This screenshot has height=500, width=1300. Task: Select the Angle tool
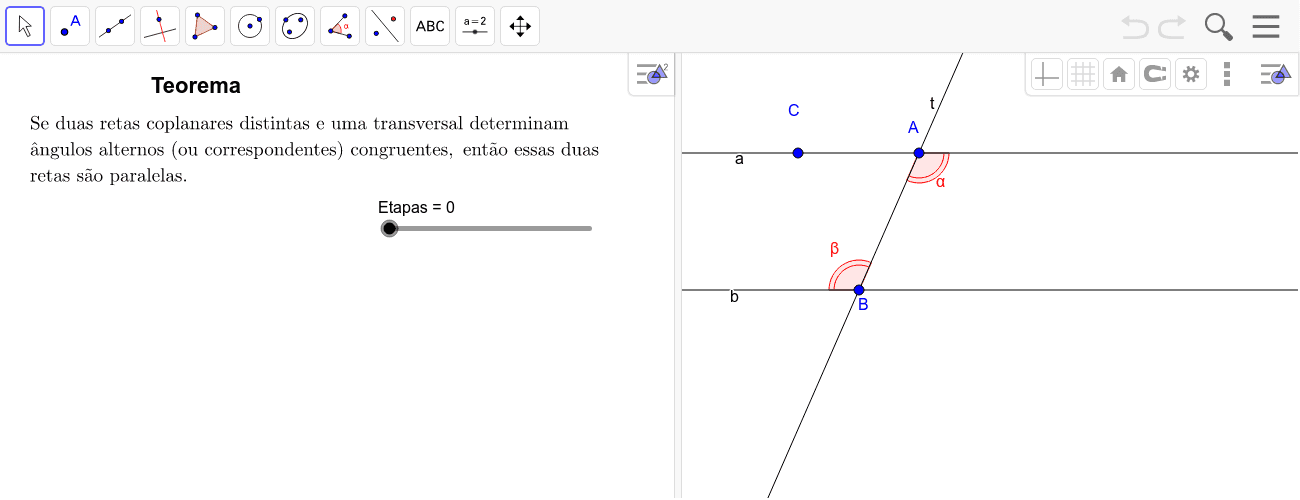coord(340,26)
